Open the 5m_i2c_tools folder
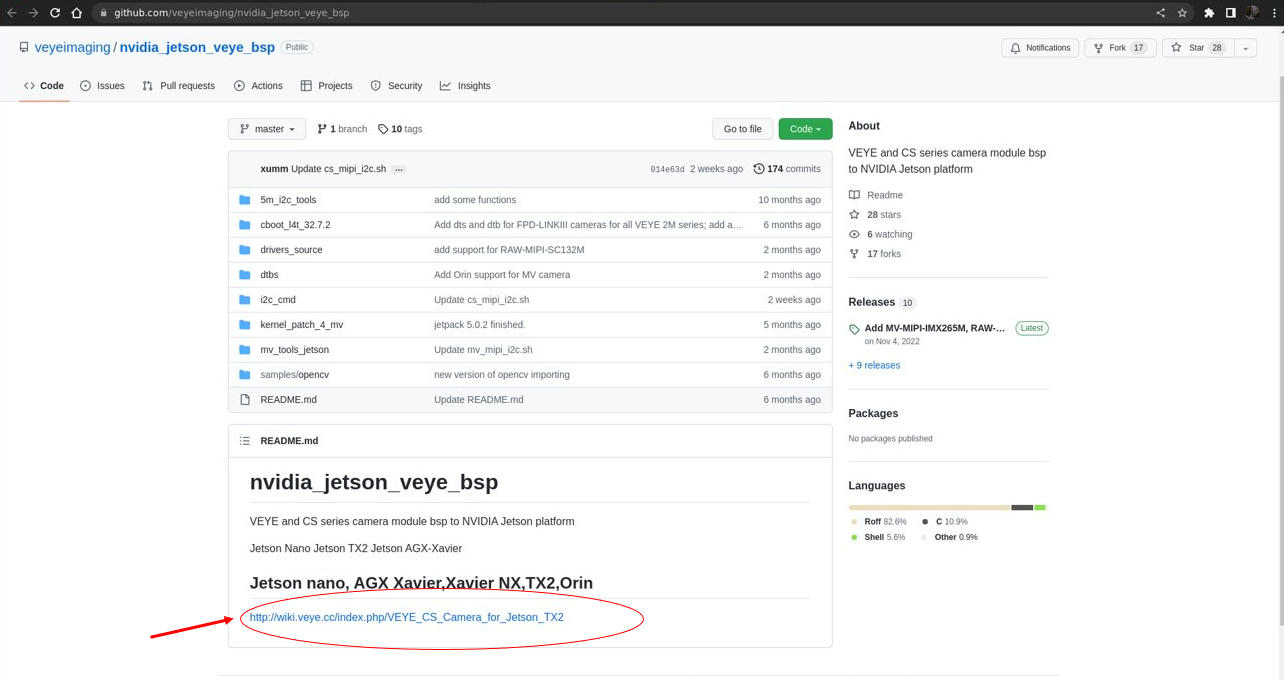This screenshot has height=680, width=1284. [288, 200]
